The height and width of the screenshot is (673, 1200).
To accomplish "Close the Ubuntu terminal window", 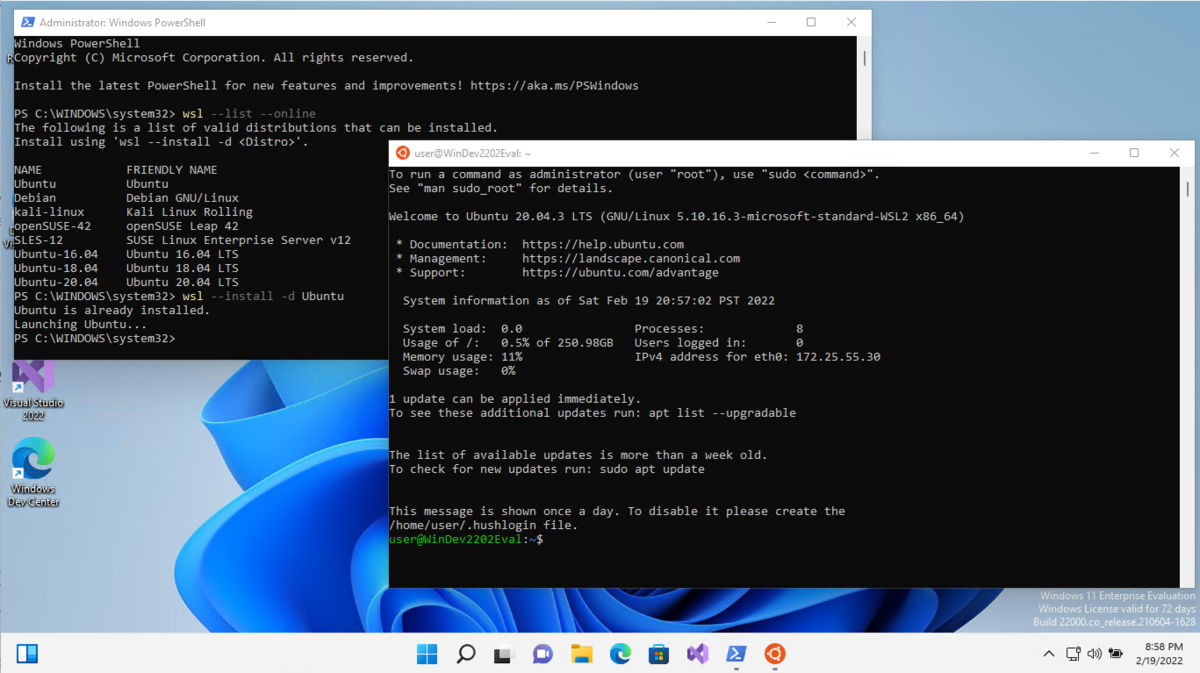I will (x=1174, y=153).
